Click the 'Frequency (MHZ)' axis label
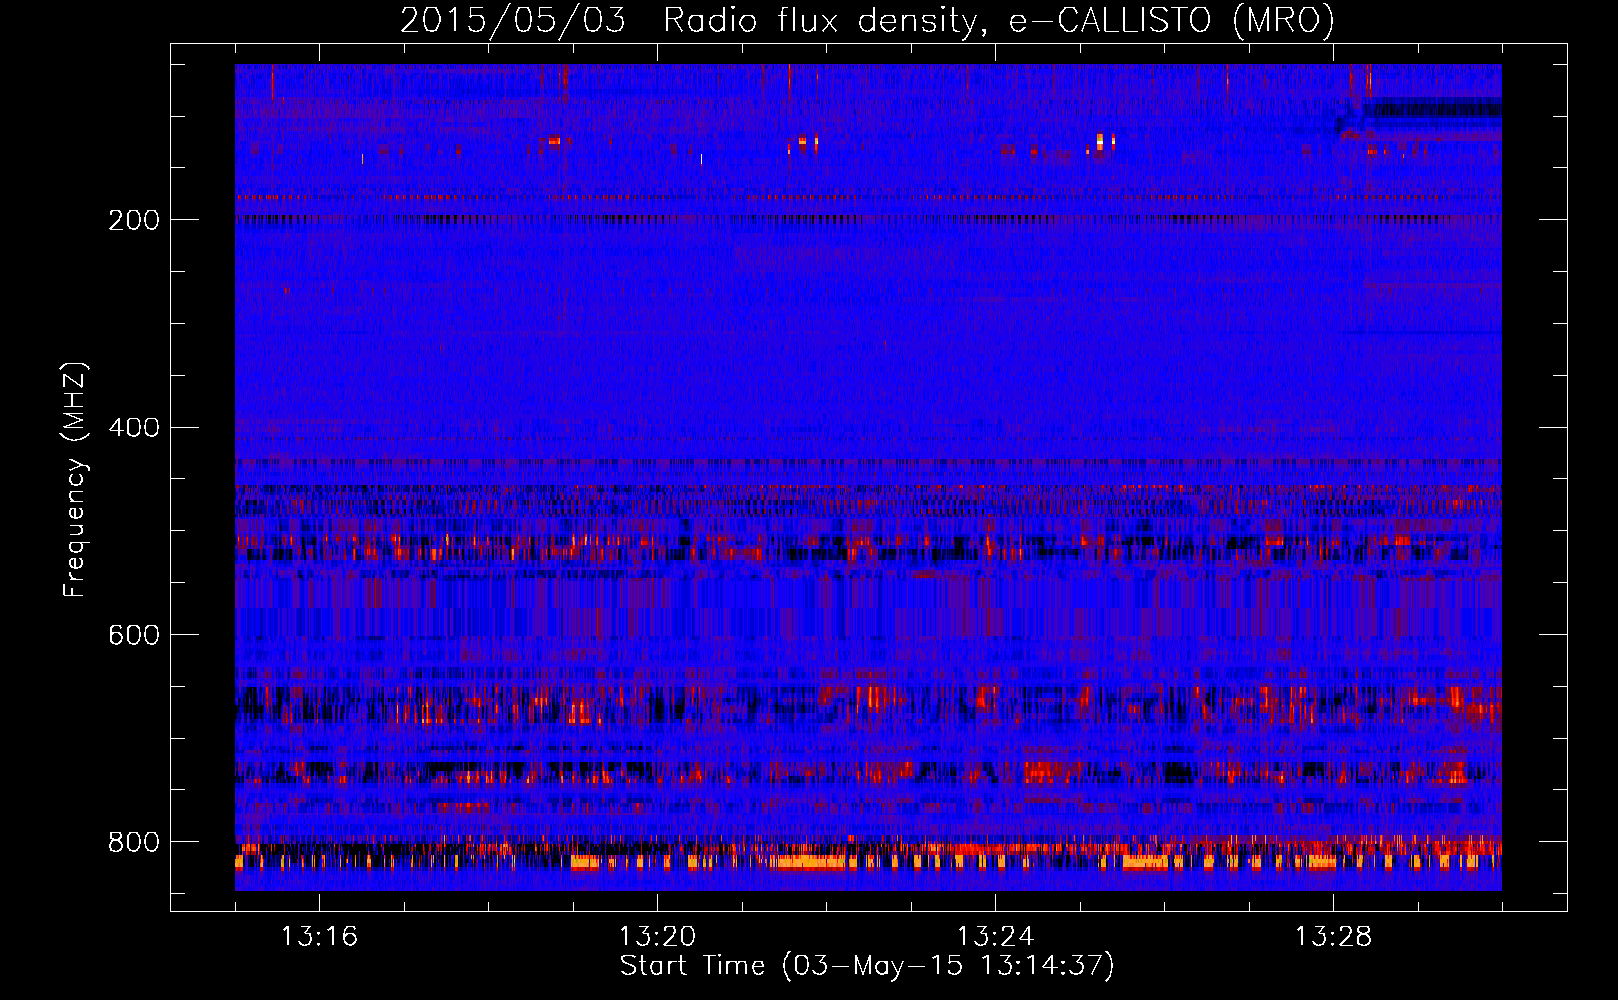 (x=73, y=480)
